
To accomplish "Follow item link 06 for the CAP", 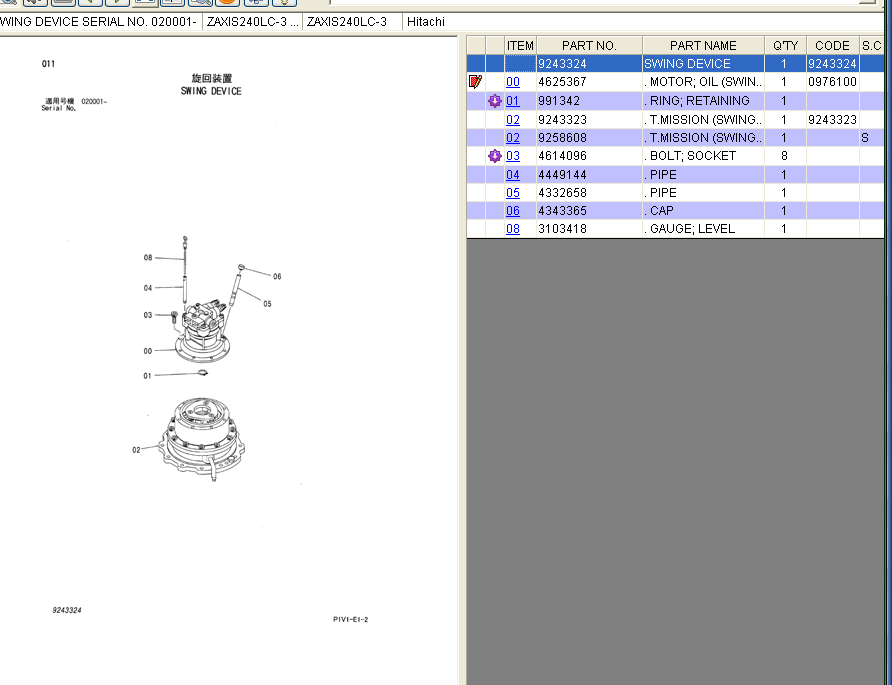I will [x=513, y=211].
